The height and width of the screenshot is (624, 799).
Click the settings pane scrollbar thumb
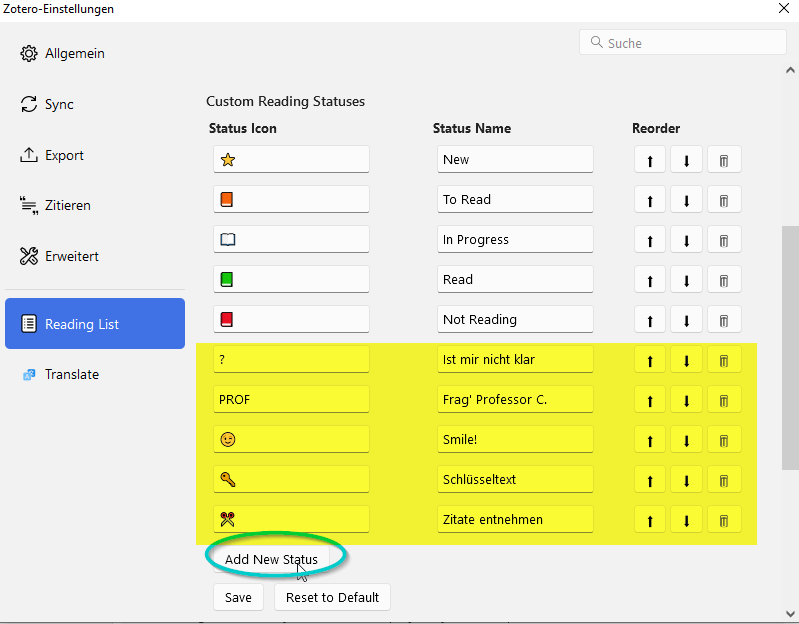(x=790, y=348)
